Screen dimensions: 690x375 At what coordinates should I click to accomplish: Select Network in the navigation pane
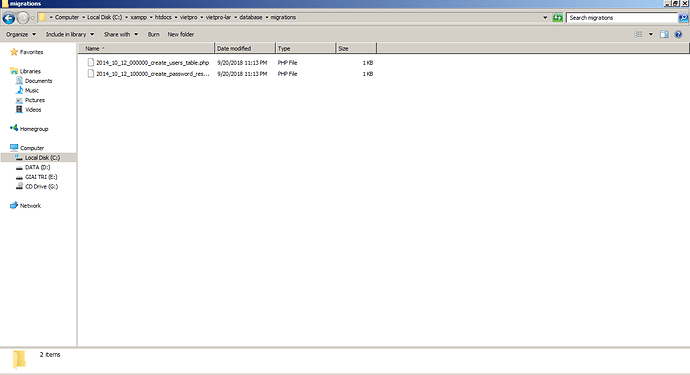point(30,206)
